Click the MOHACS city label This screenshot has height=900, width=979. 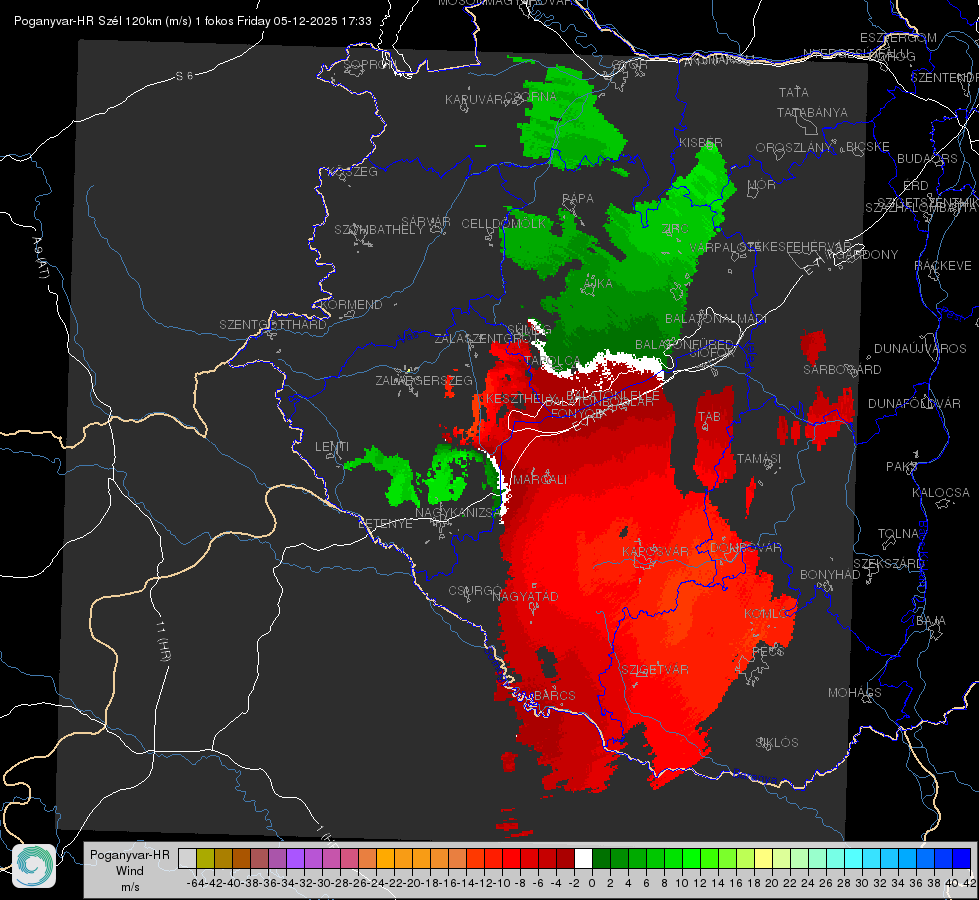click(855, 693)
